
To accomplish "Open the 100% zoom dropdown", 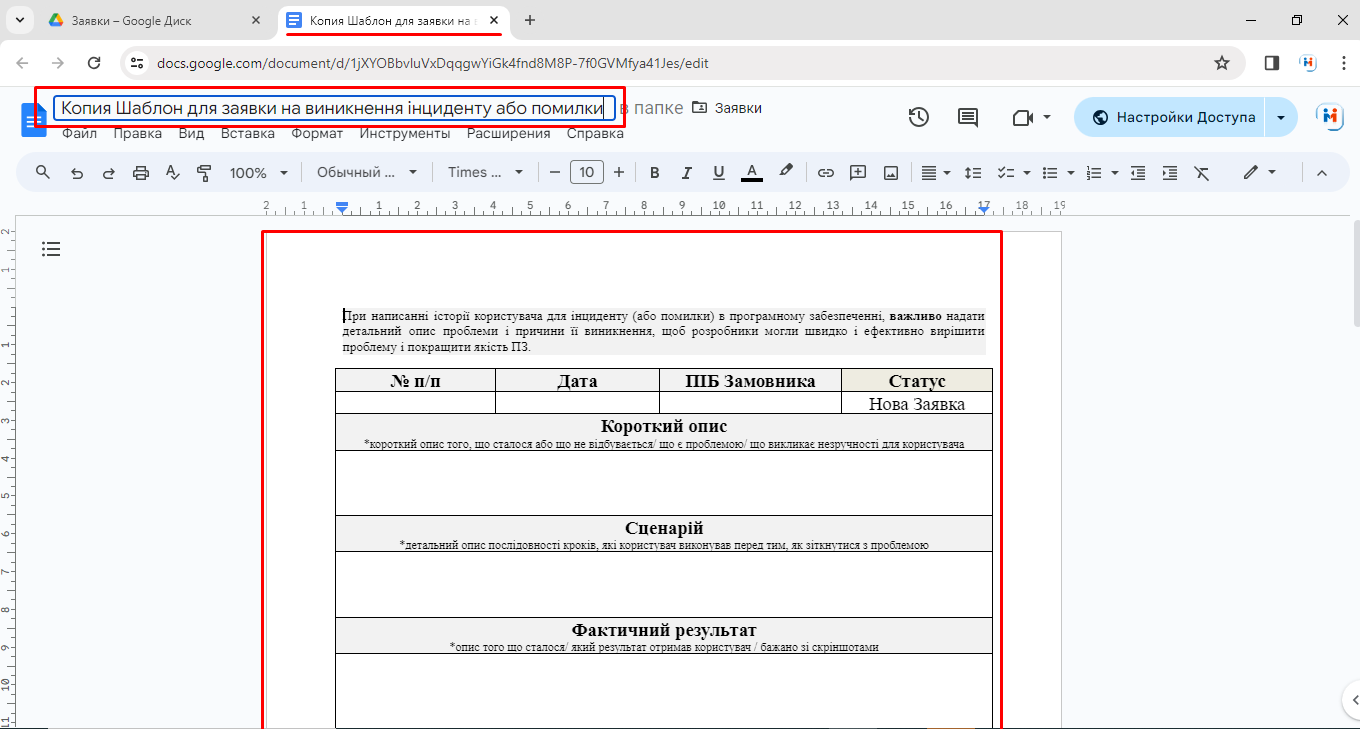I will pos(258,173).
